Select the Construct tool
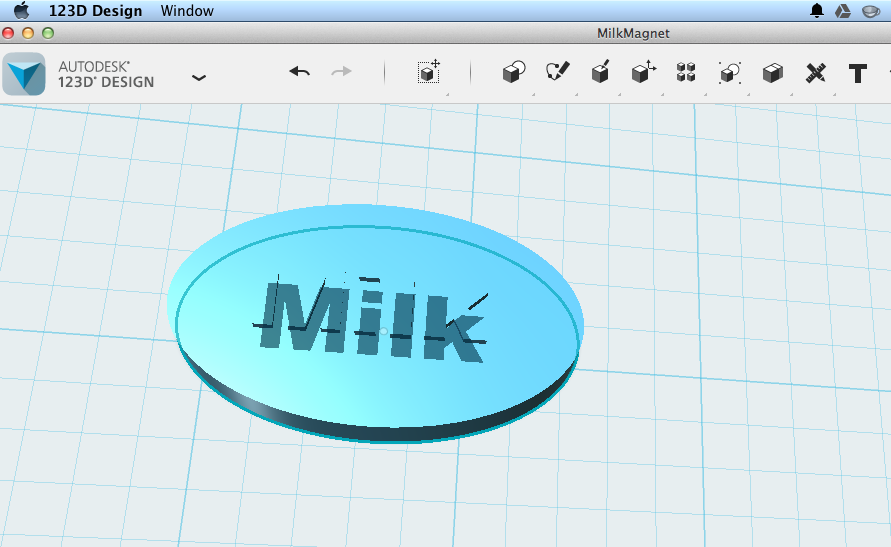Image resolution: width=891 pixels, height=547 pixels. click(601, 72)
